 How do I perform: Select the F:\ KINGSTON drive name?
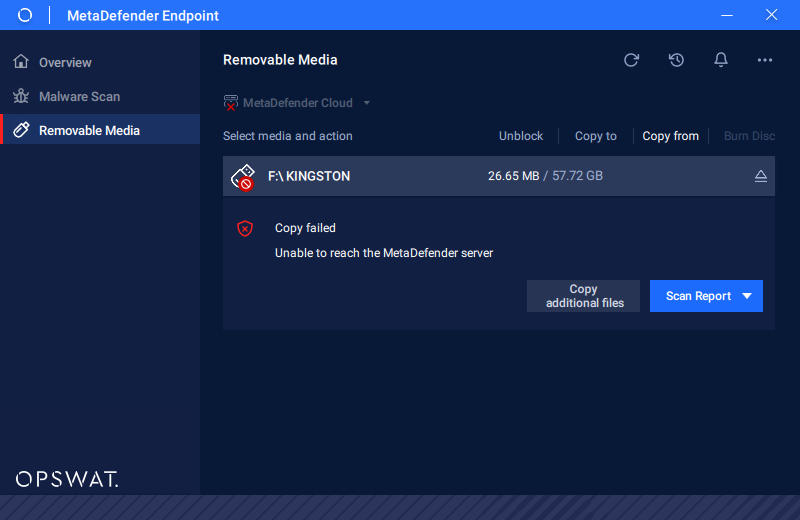point(309,176)
